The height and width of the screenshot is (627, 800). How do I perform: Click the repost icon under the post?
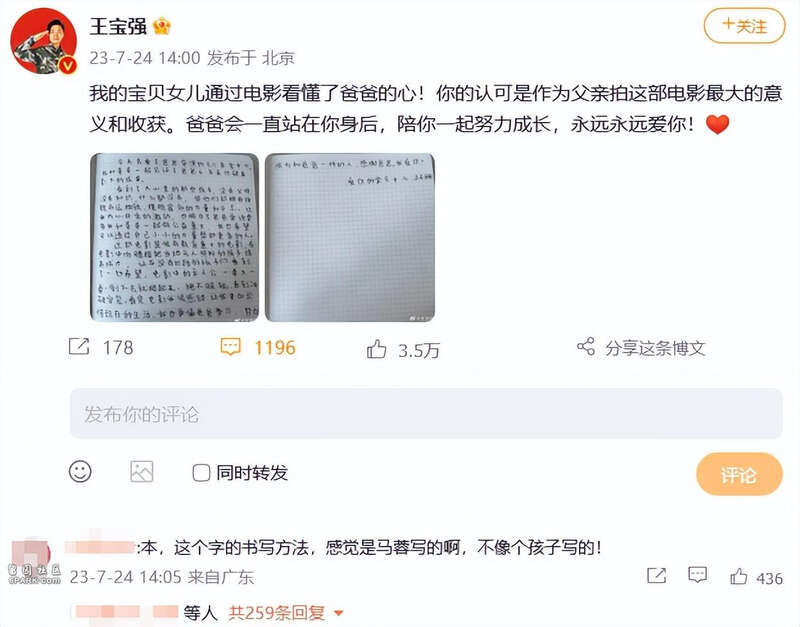pyautogui.click(x=79, y=346)
